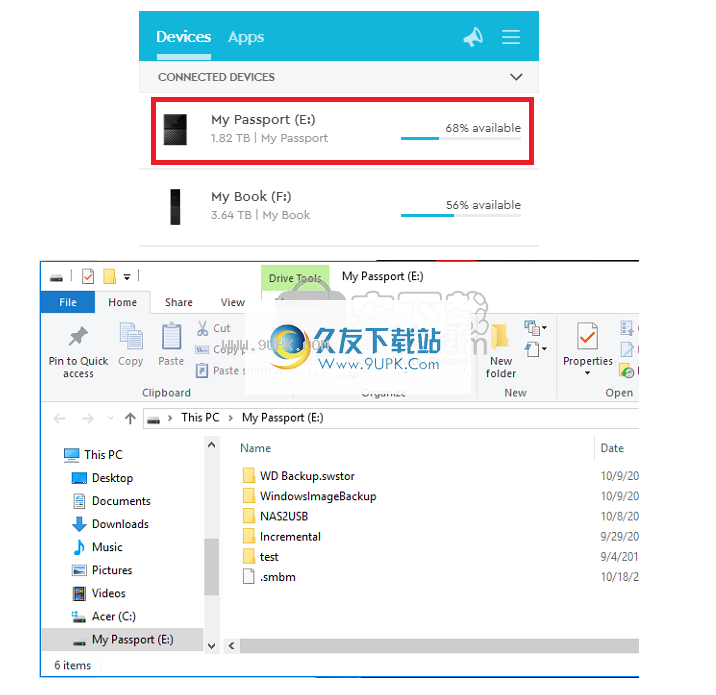Viewport: 716px width, 695px height.
Task: Click the My Passport drive image
Action: coord(175,129)
